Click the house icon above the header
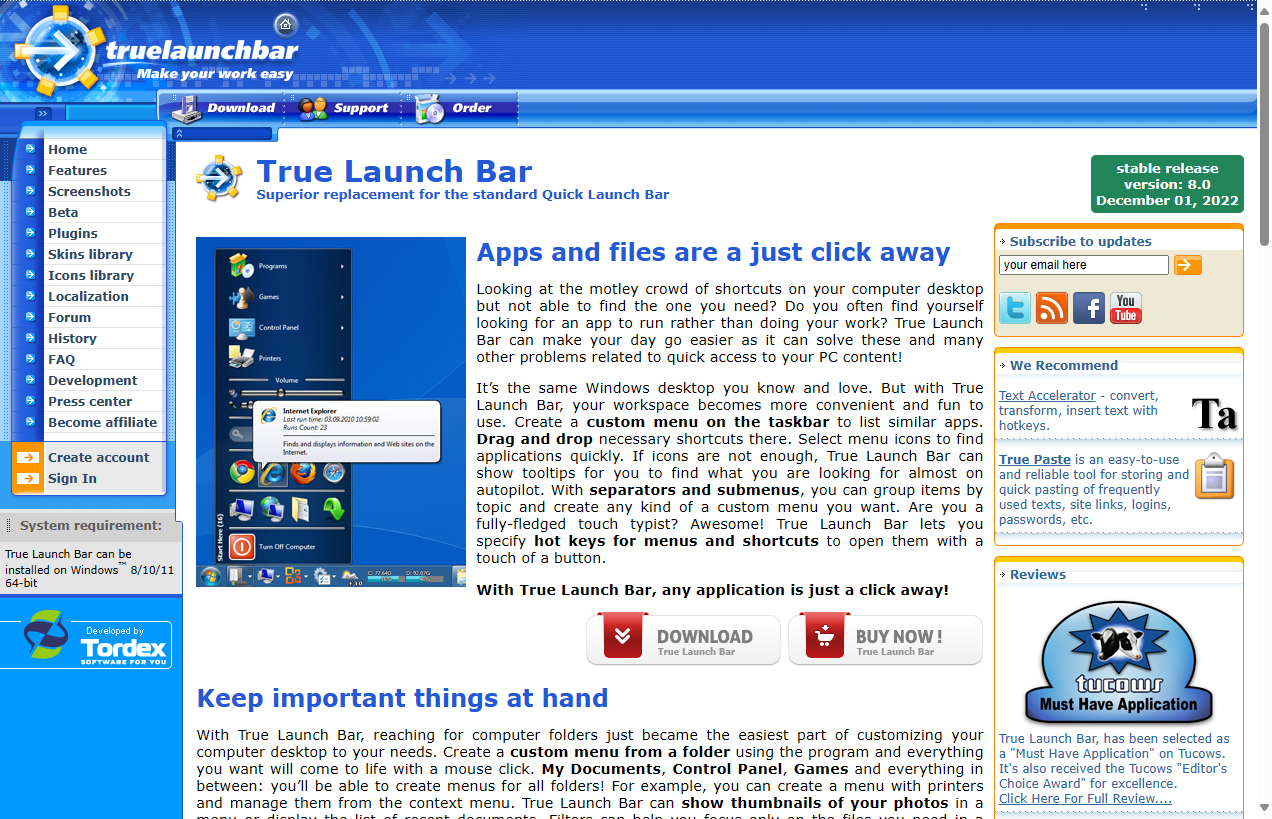Screen dimensions: 1272x819 (x=285, y=24)
